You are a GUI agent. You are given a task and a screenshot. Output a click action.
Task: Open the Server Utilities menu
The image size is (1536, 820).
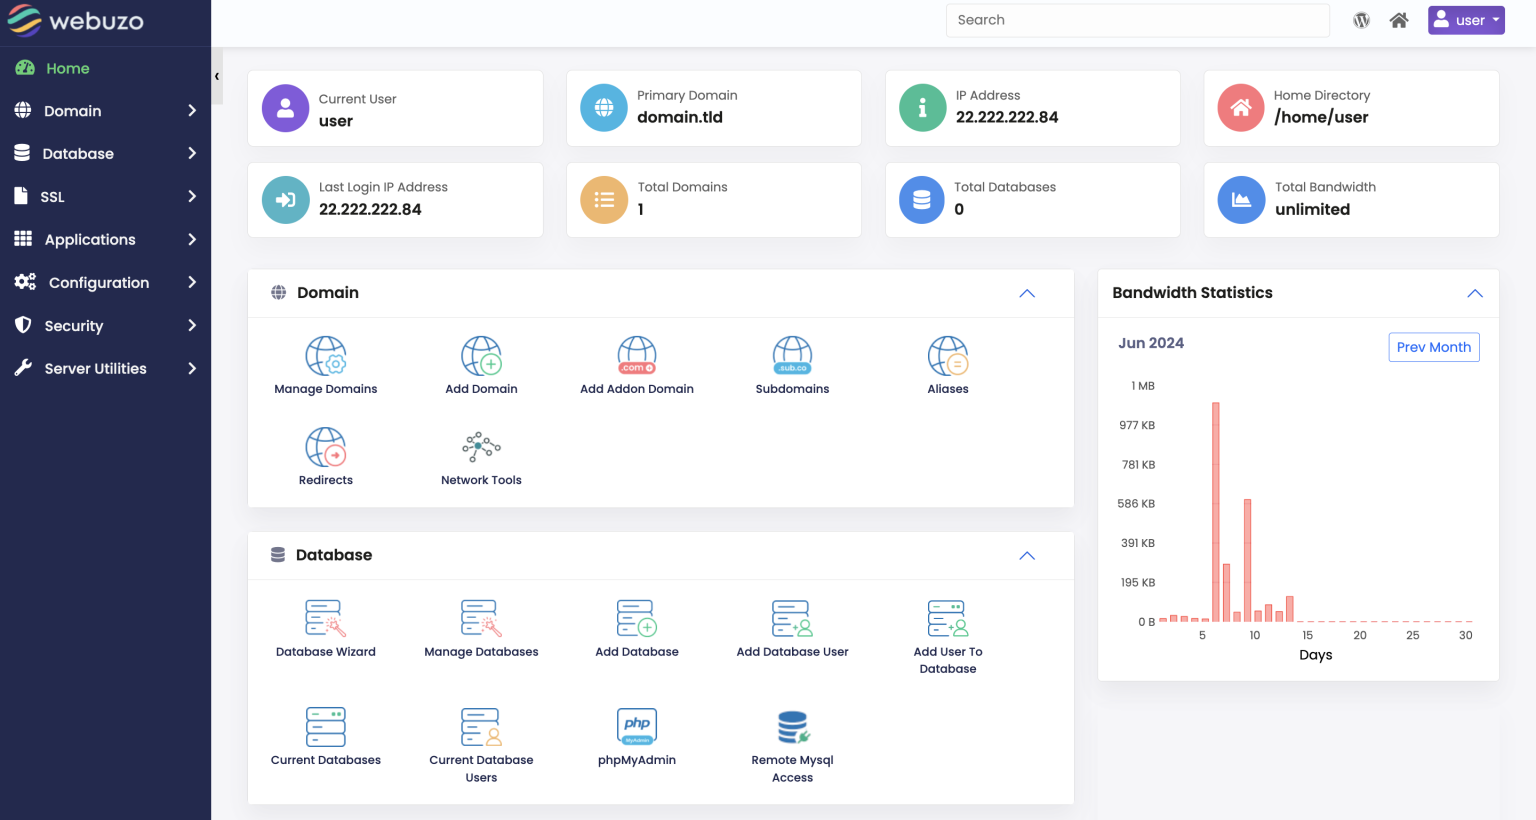point(93,368)
